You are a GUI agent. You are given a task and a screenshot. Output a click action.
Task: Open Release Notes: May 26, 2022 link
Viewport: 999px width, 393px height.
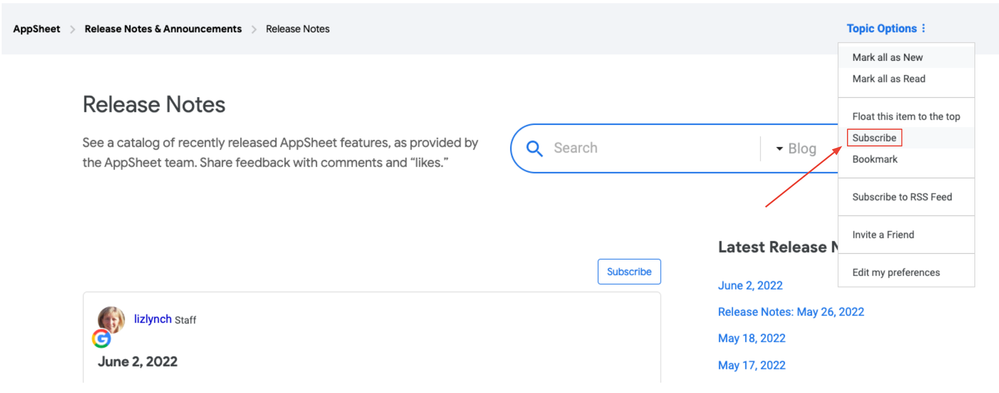[791, 311]
